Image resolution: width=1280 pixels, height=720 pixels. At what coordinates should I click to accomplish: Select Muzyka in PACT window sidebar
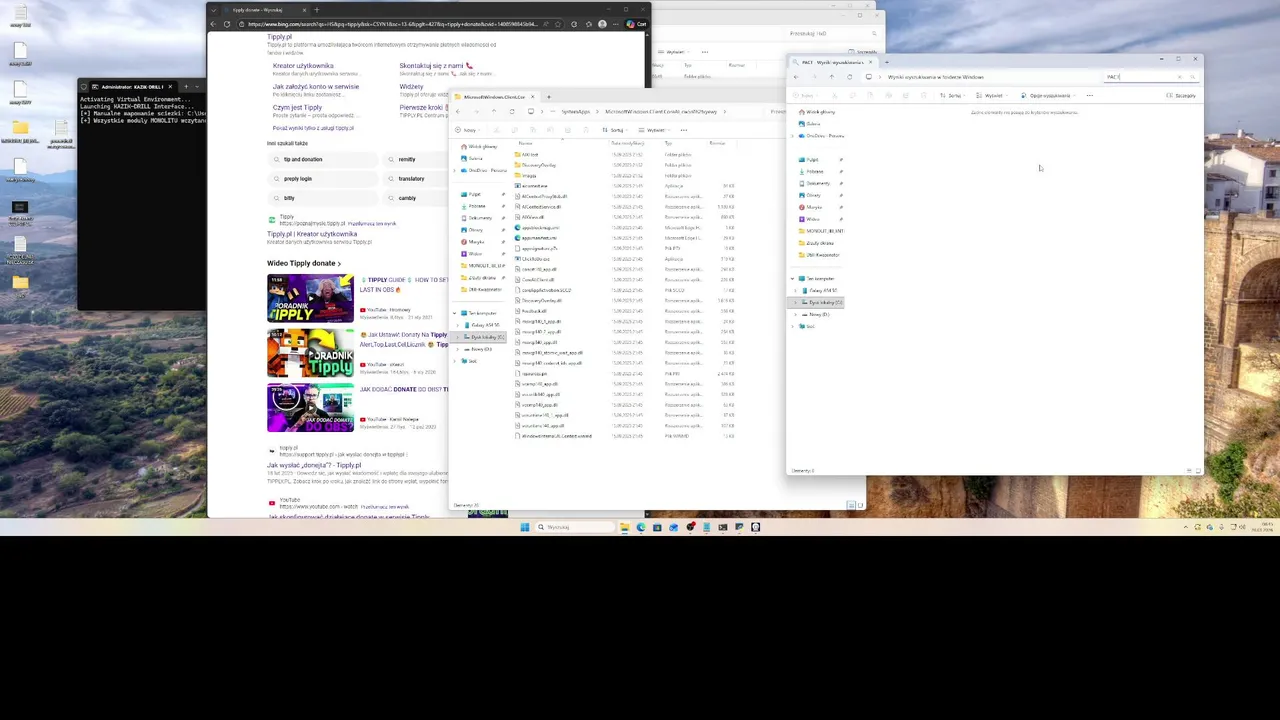814,207
